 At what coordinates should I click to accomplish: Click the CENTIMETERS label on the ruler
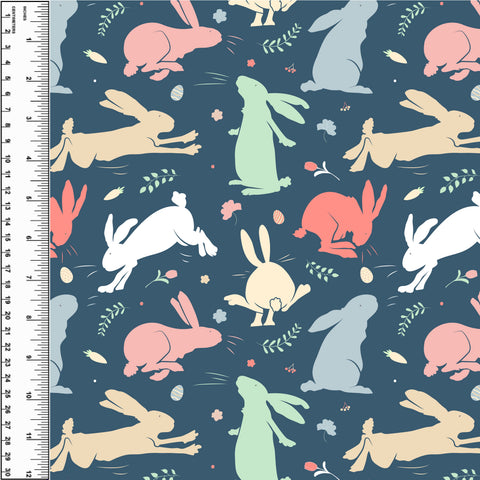[x=14, y=20]
